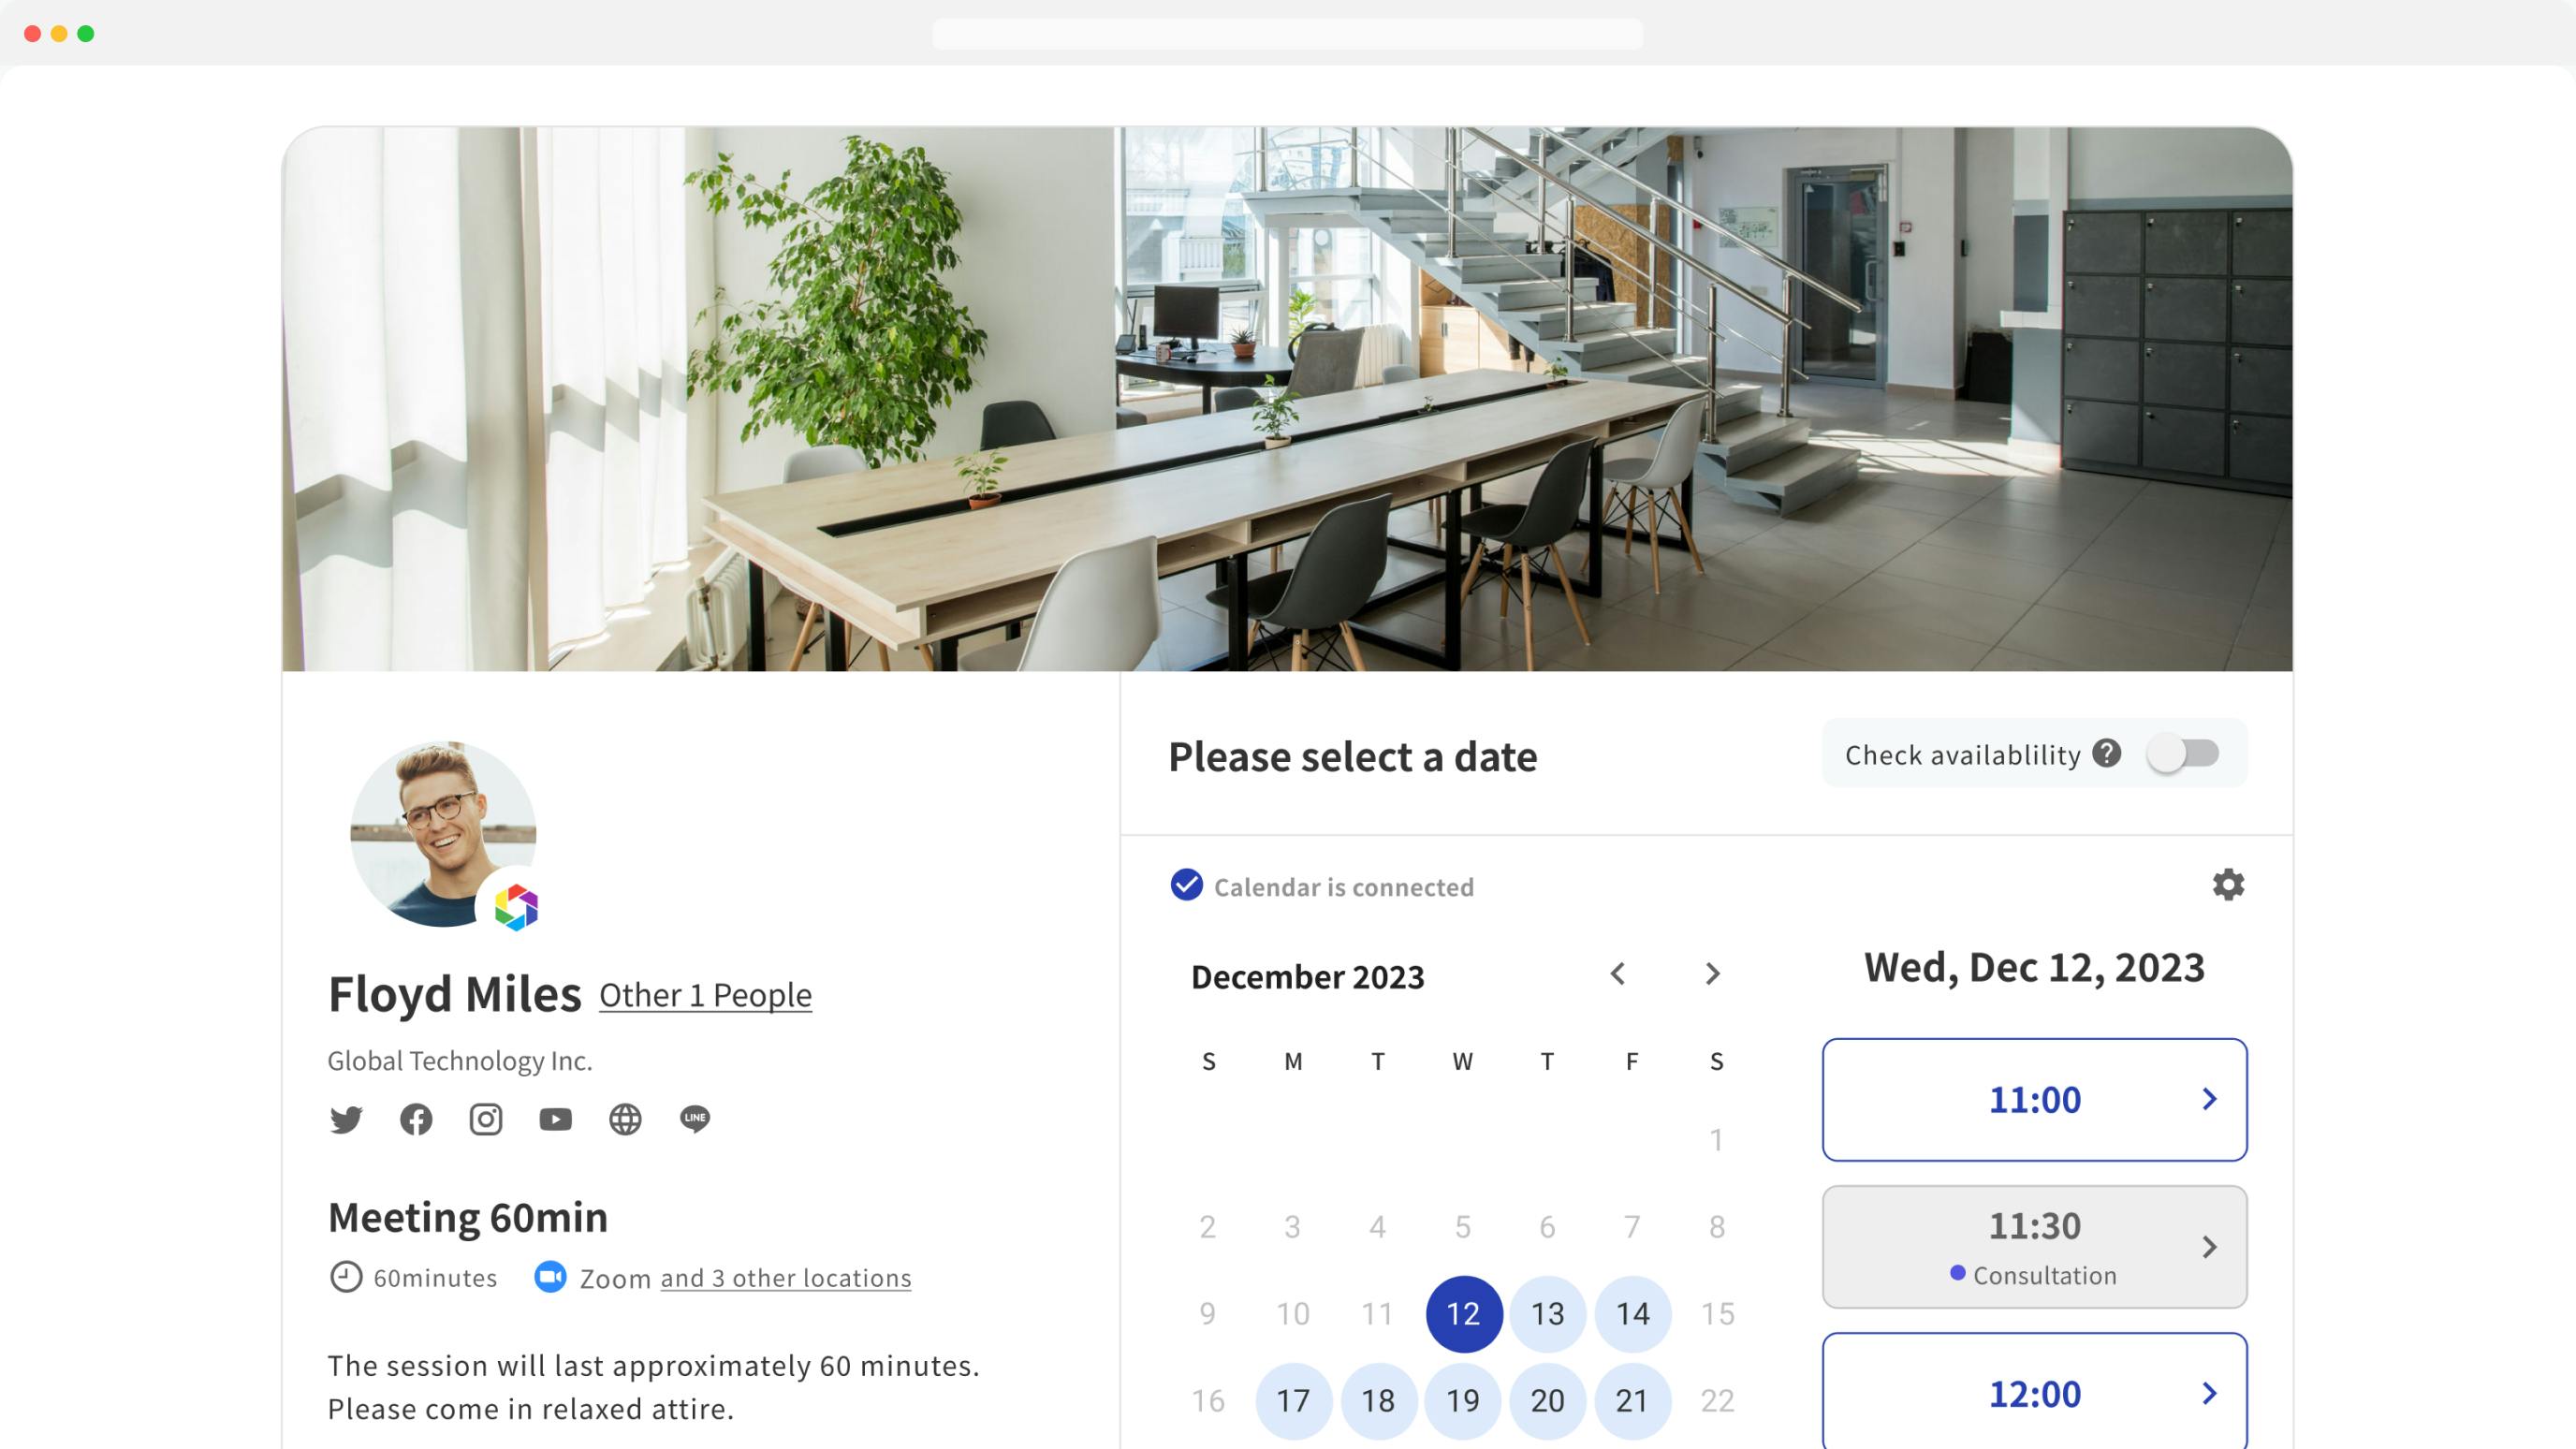
Task: Toggle the calendar connection status
Action: click(x=1189, y=885)
